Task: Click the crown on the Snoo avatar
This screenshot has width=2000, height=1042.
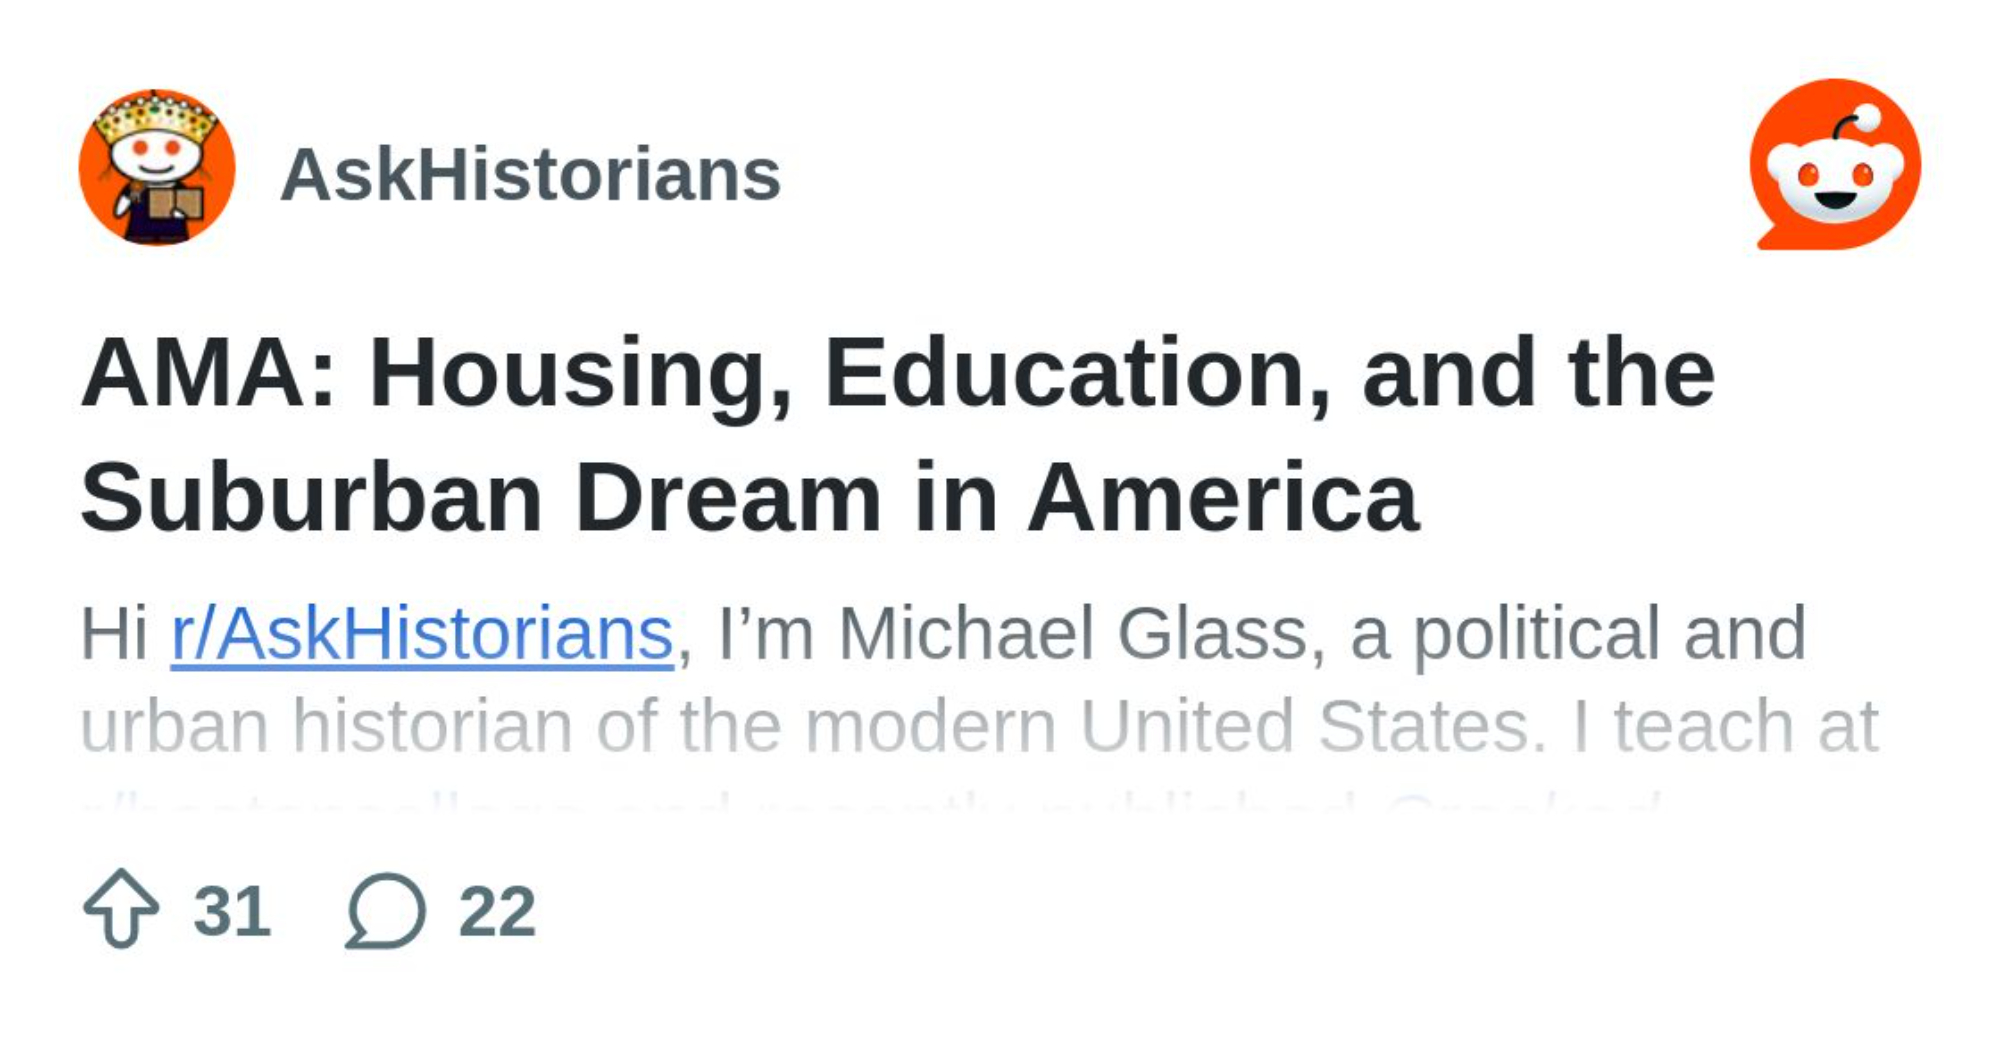Action: click(157, 116)
